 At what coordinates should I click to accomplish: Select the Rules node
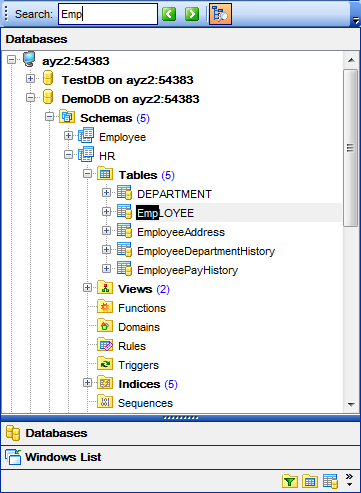(x=132, y=346)
